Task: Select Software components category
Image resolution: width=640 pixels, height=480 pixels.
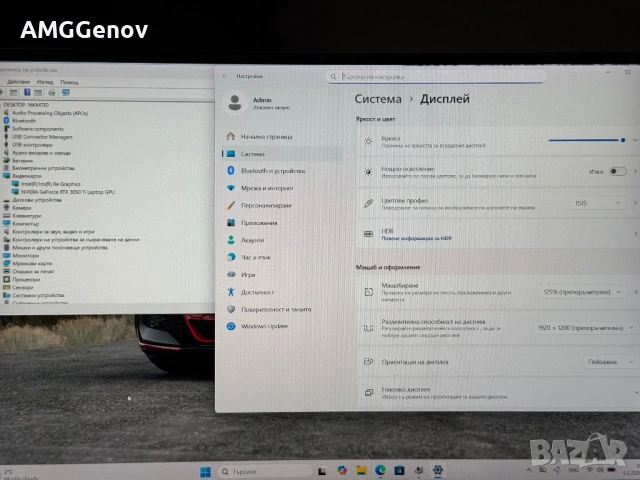Action: tap(38, 129)
